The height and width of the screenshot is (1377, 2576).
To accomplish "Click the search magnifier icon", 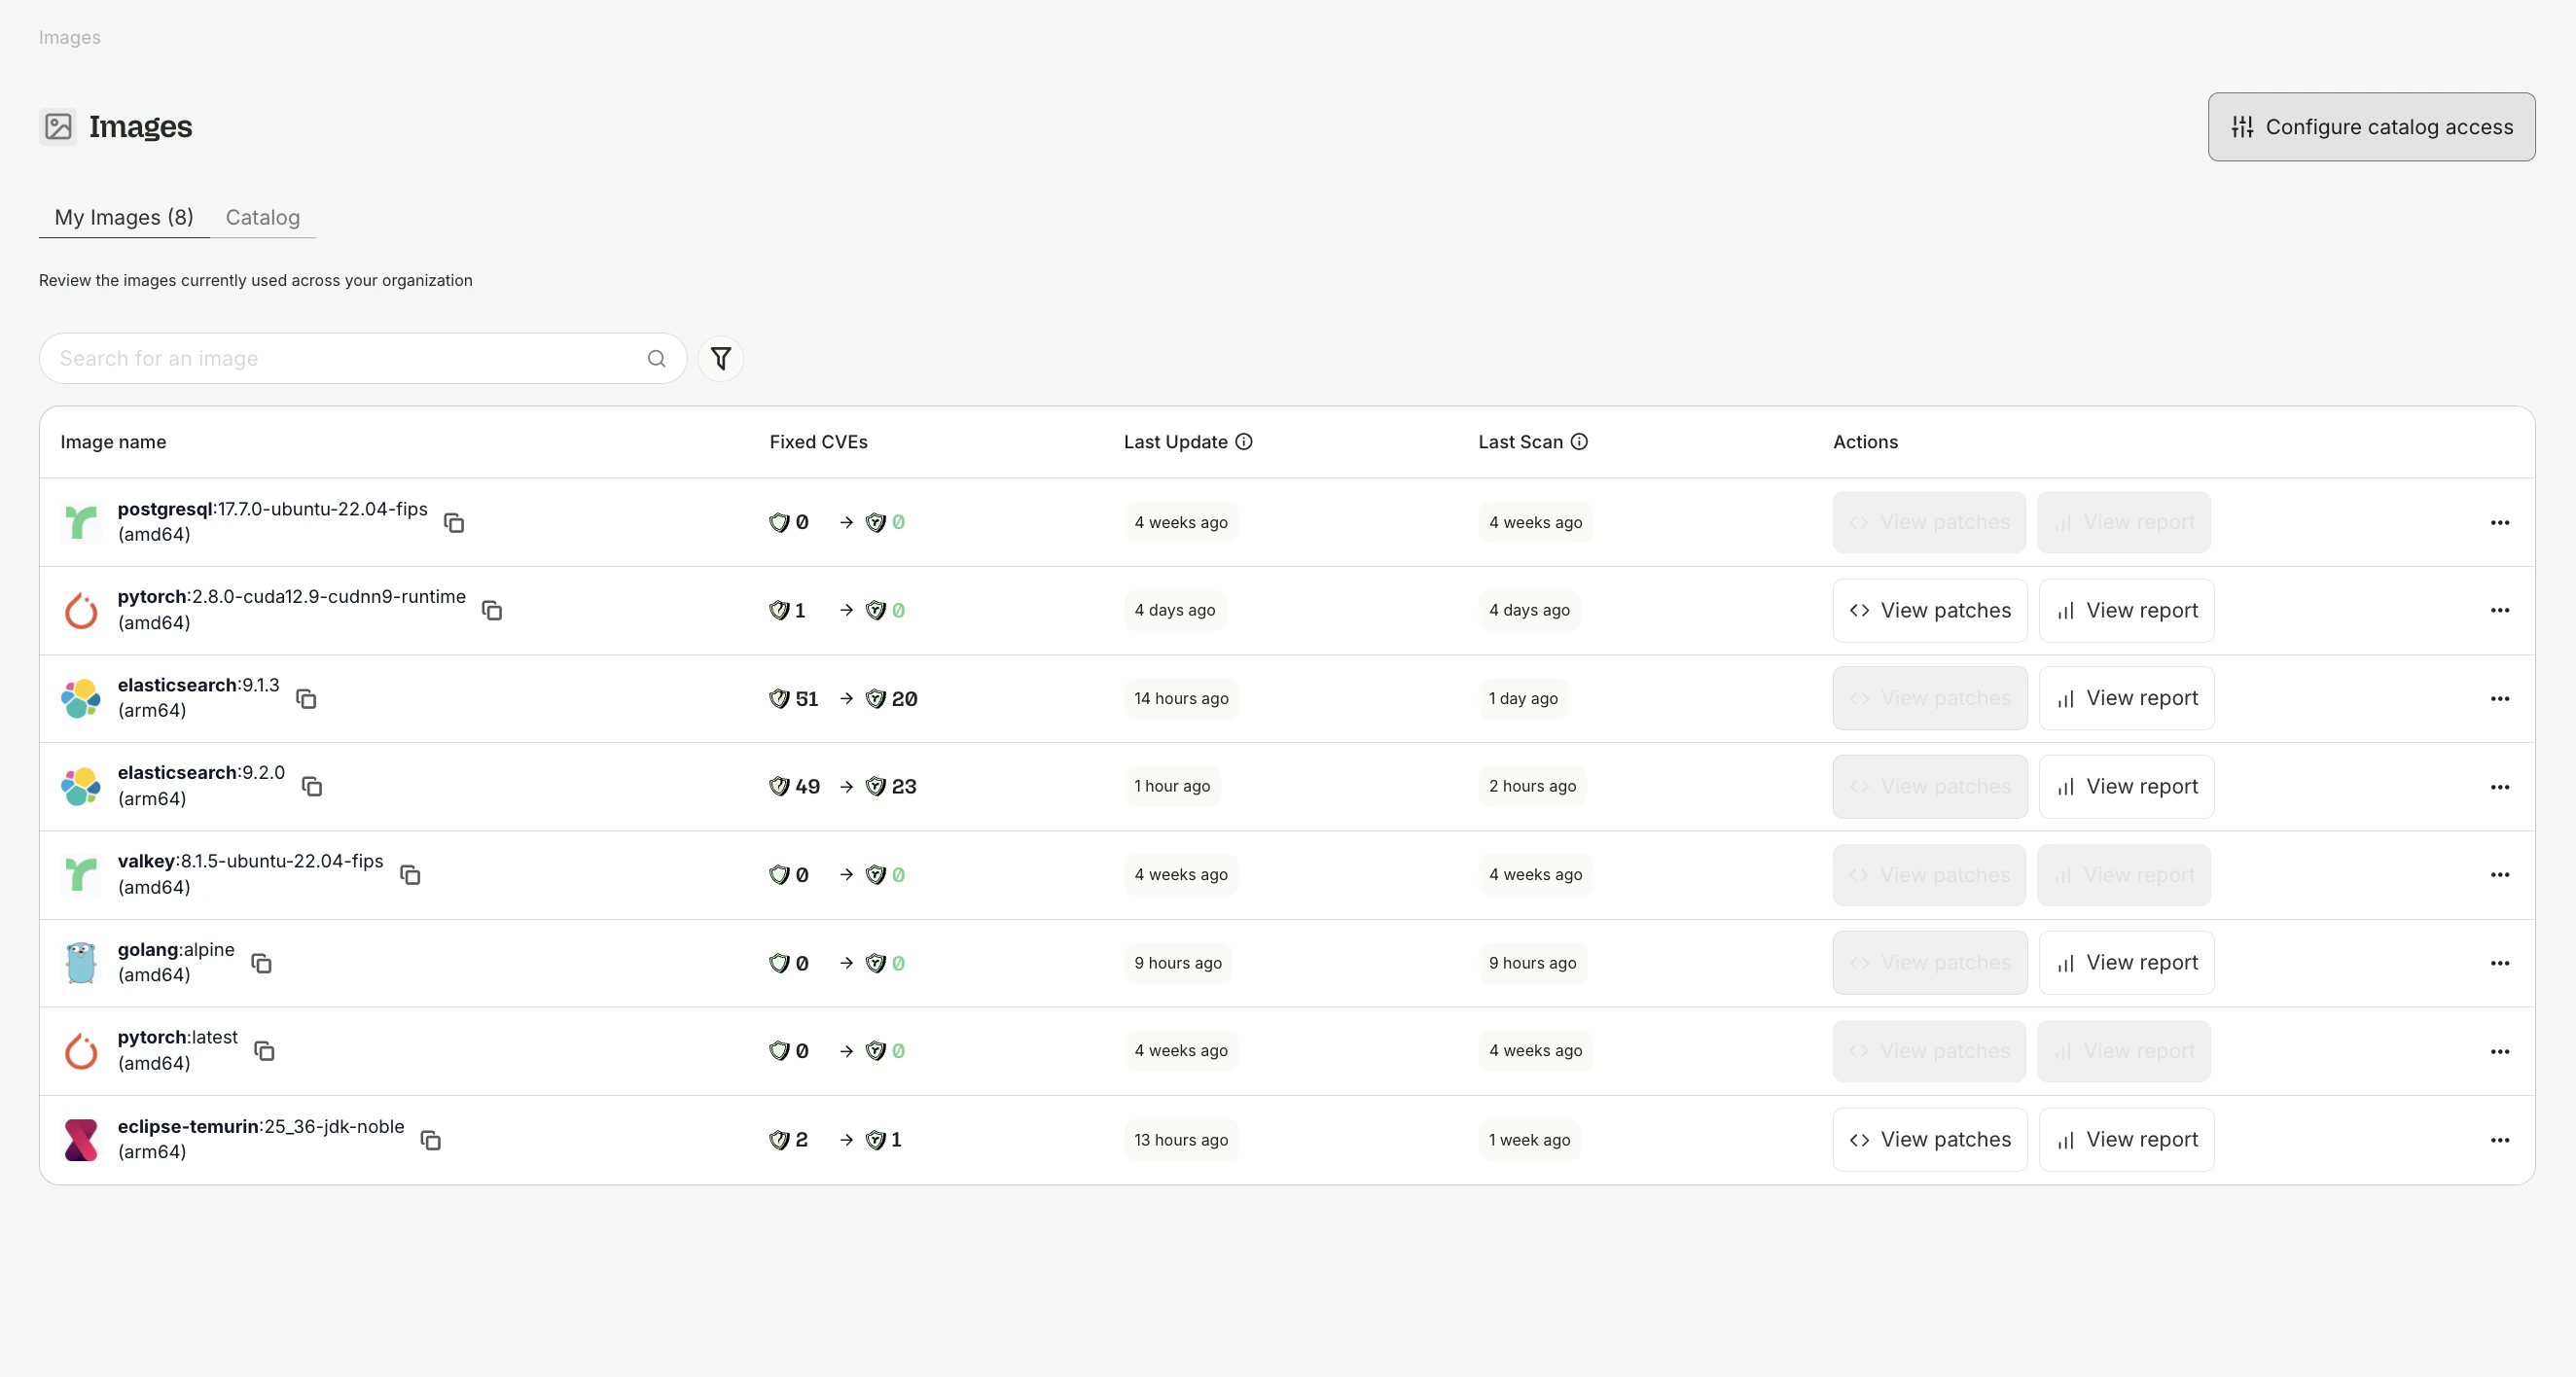I will [x=656, y=359].
